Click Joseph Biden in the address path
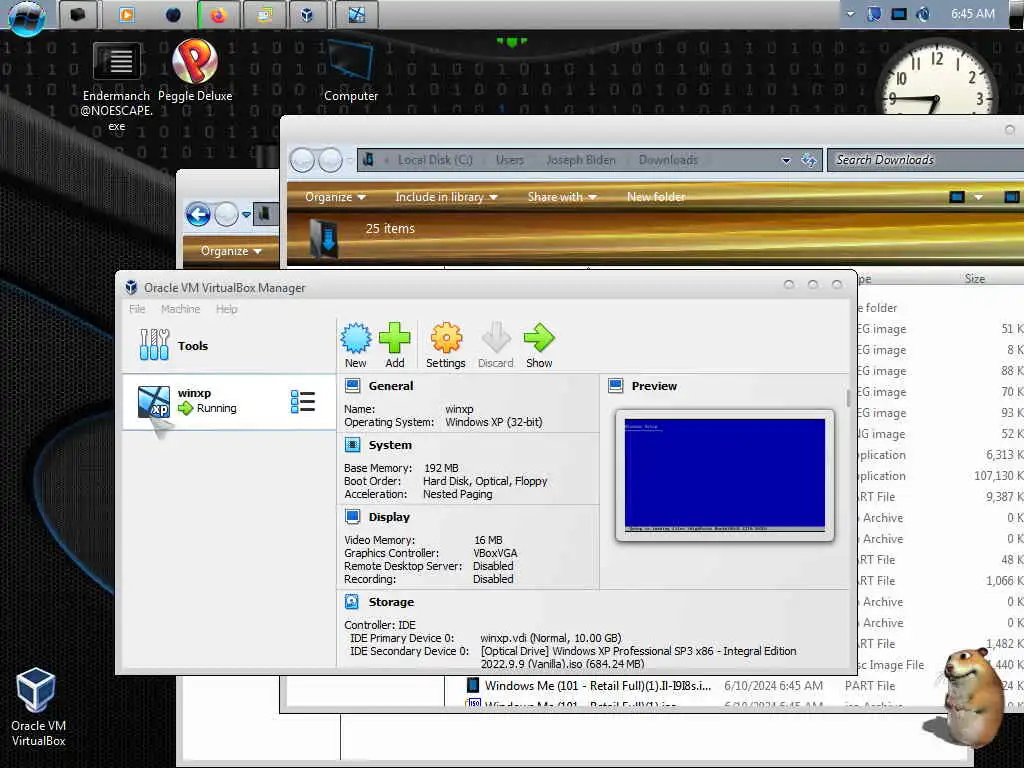Screen dimensions: 1024x768 pyautogui.click(x=581, y=160)
